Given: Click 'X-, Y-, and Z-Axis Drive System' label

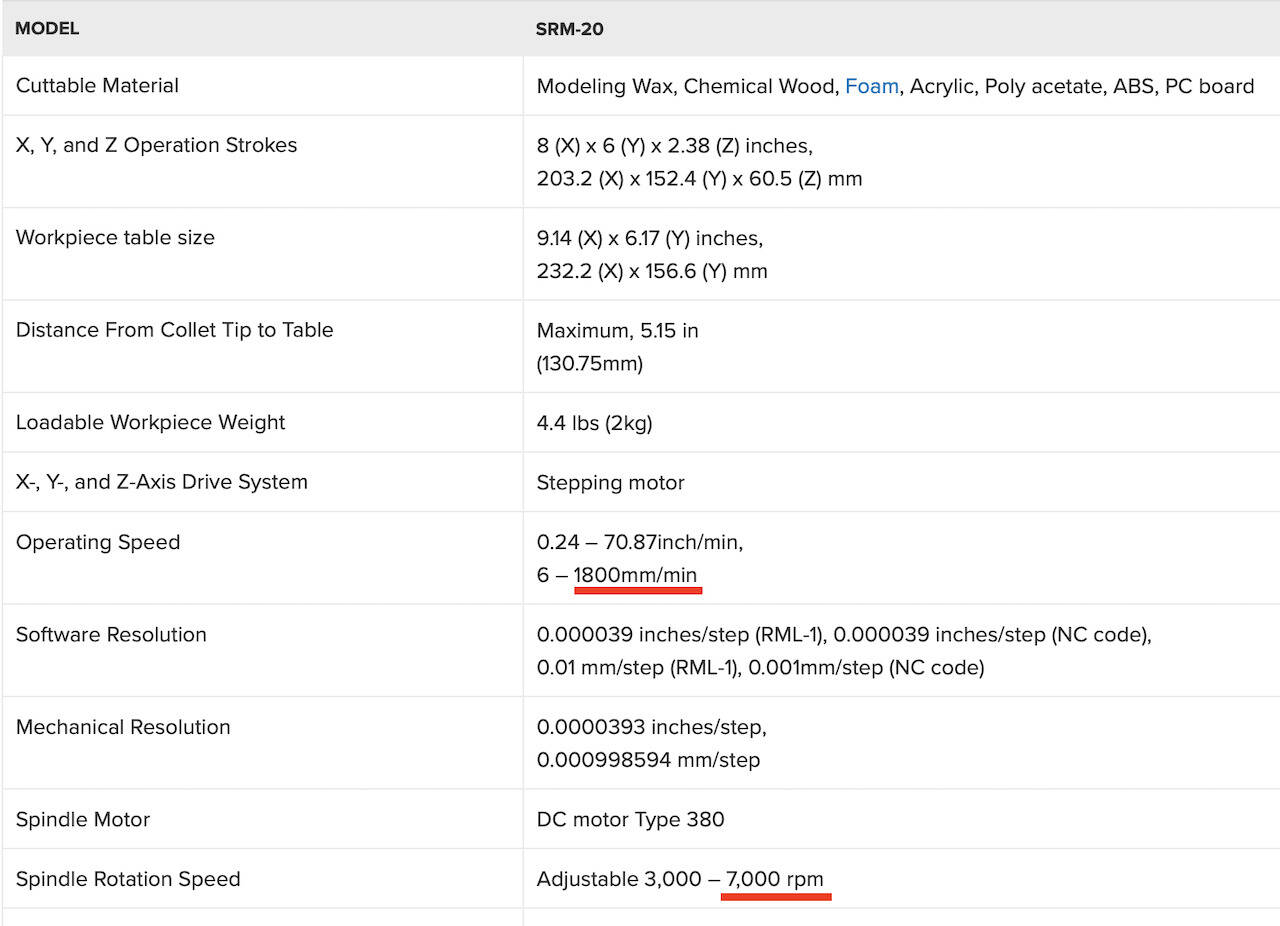Looking at the screenshot, I should point(162,482).
